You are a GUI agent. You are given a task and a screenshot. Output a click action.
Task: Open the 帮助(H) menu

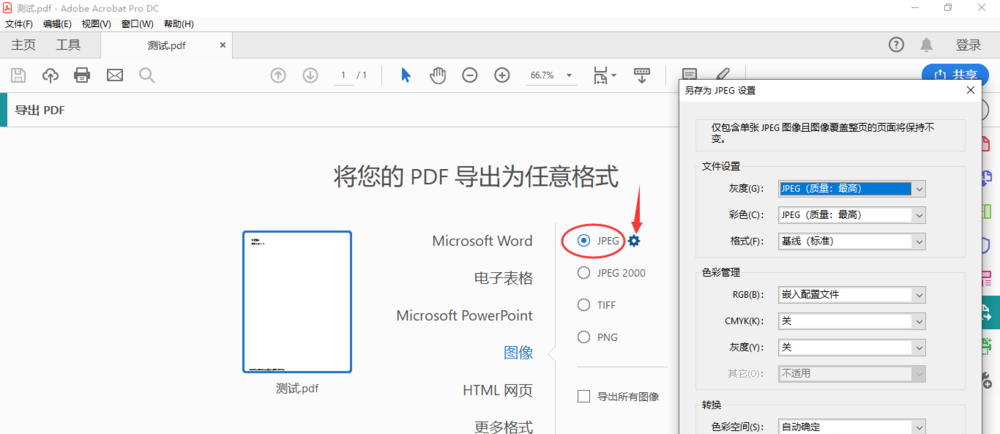click(x=179, y=24)
